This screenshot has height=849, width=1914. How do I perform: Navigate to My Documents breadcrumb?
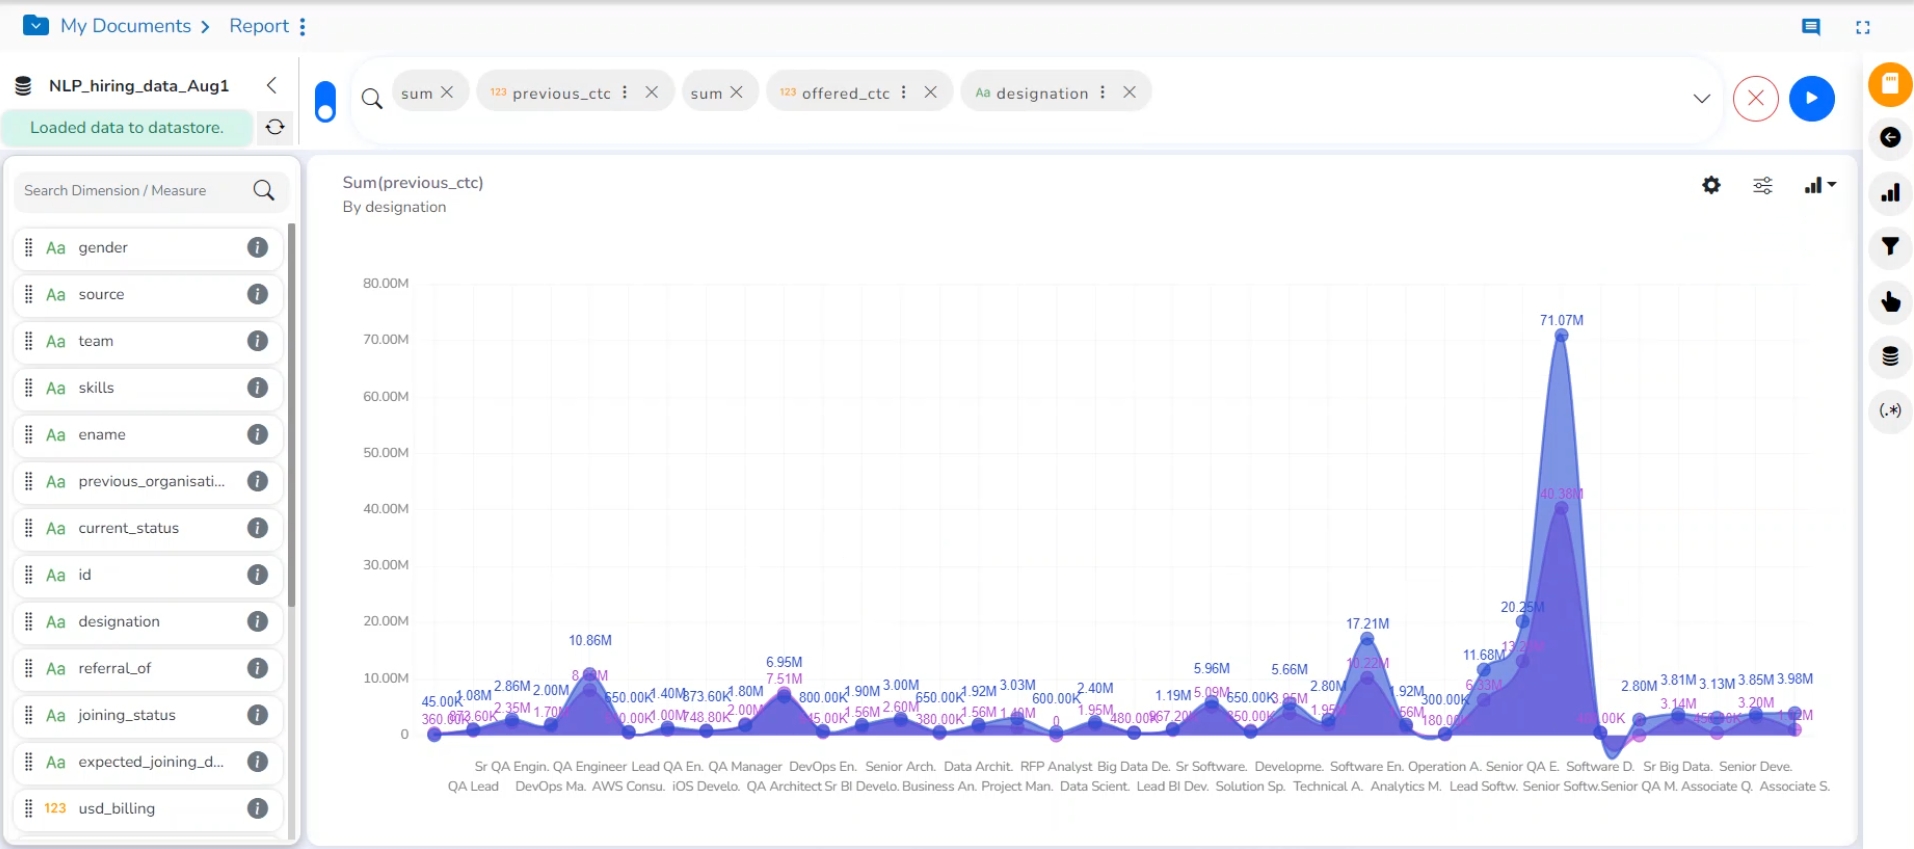click(125, 26)
